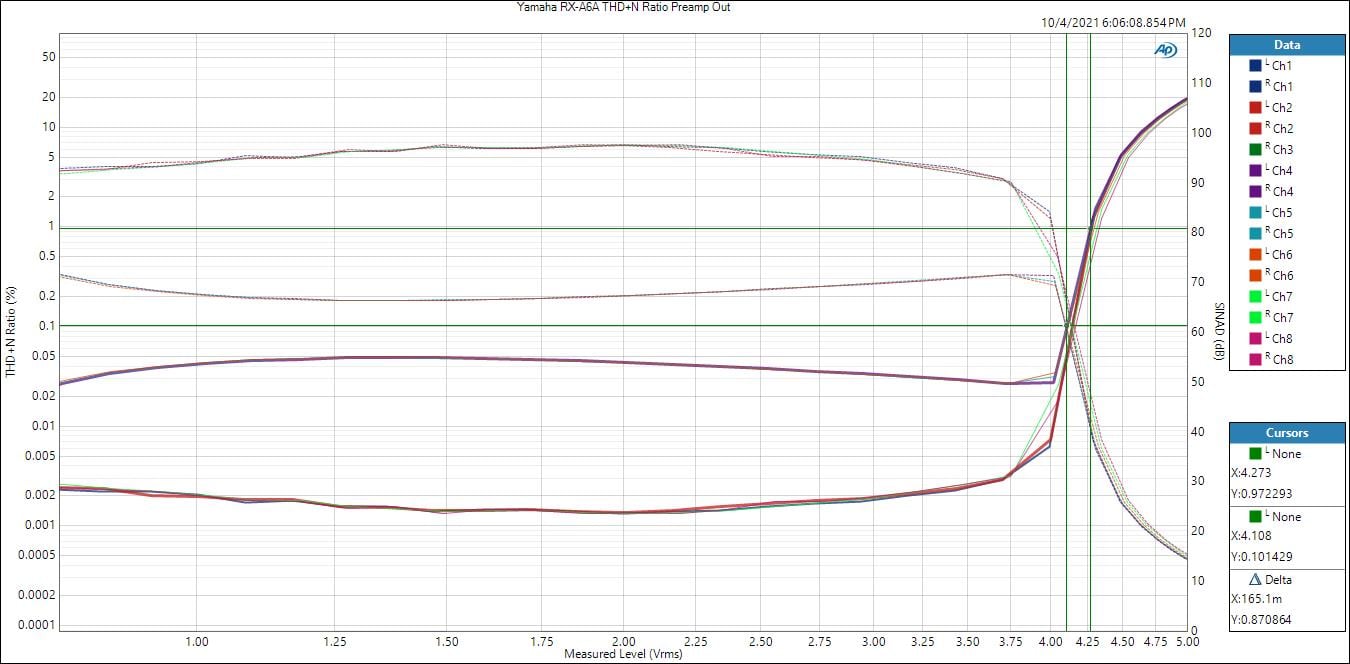
Task: Click the L Ch5 teal legend icon
Action: pyautogui.click(x=1255, y=212)
